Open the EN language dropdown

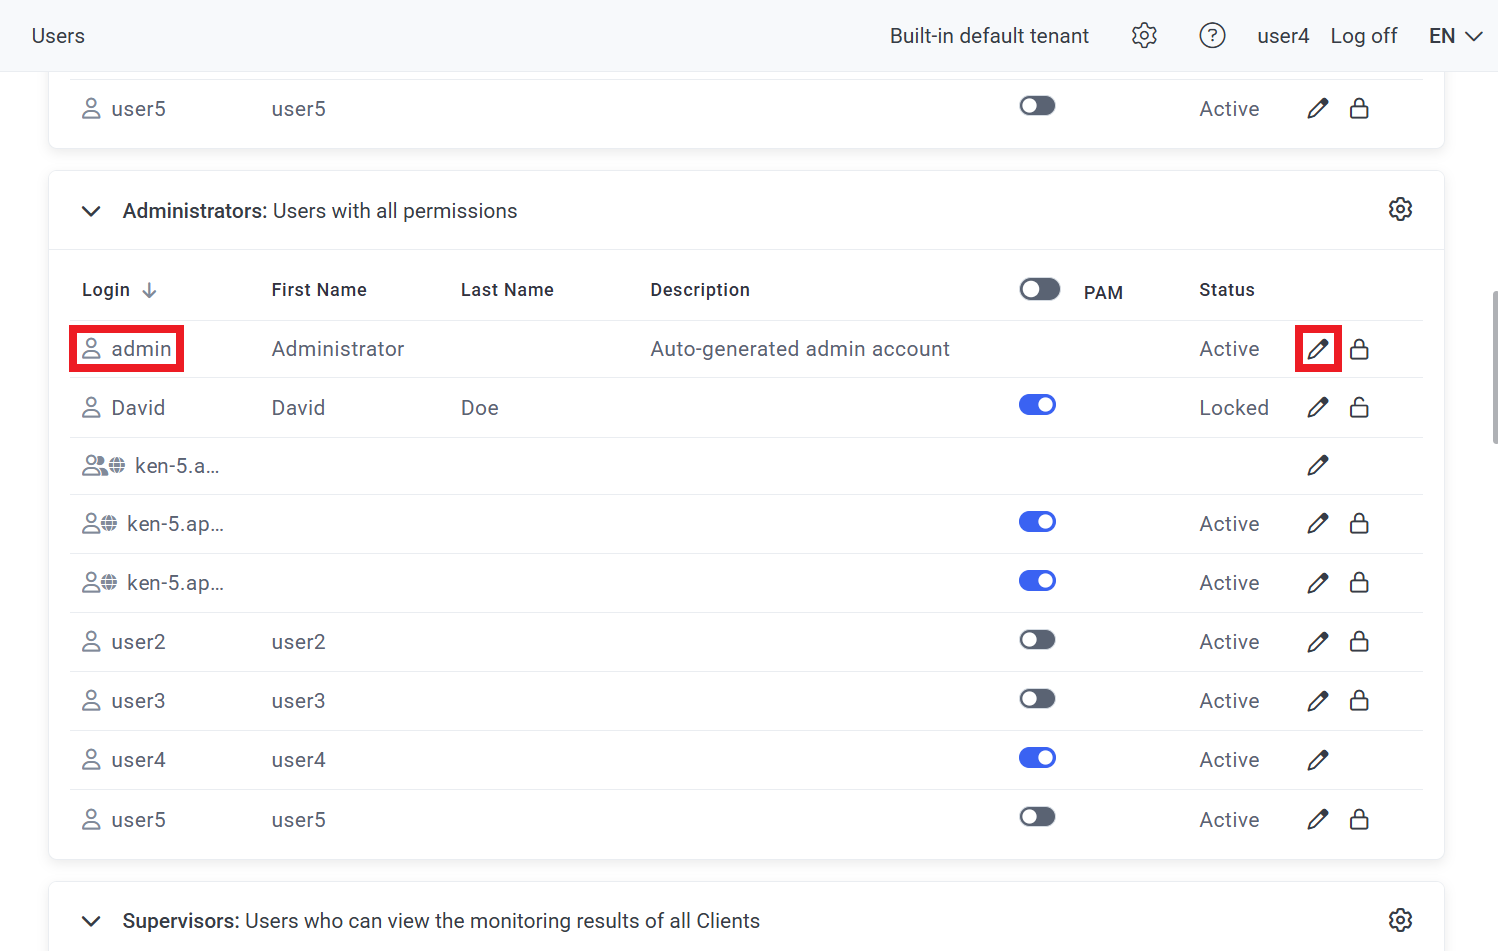tap(1455, 36)
